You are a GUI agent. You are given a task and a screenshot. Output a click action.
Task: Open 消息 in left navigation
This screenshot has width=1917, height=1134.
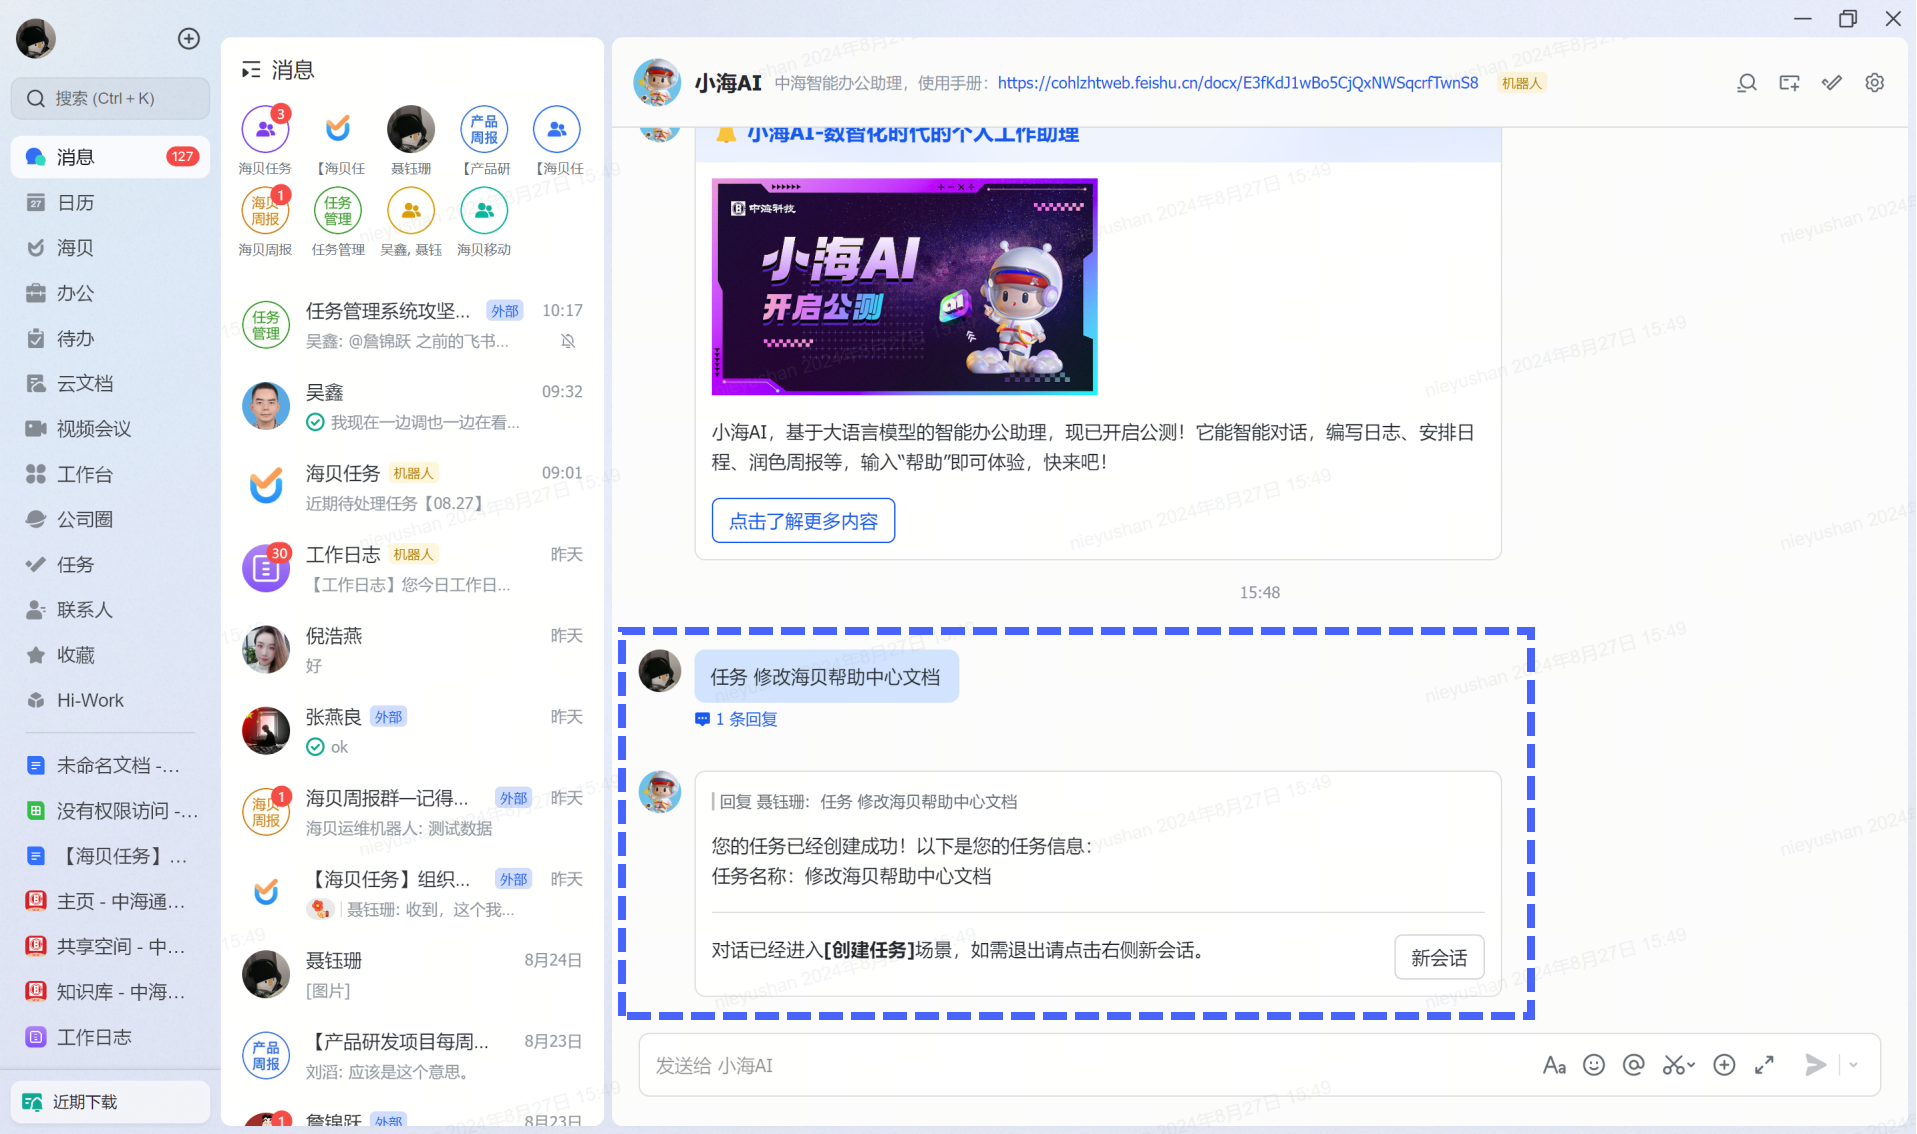(110, 157)
